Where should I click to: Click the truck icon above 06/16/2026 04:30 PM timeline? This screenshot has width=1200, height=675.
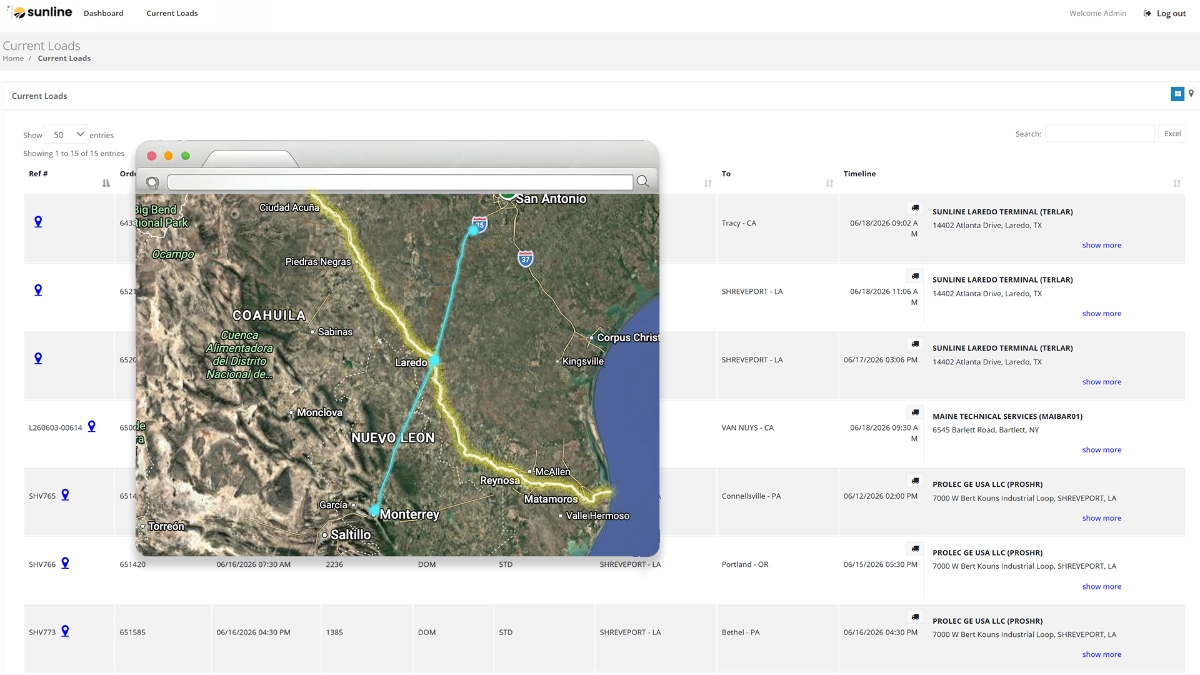914,617
